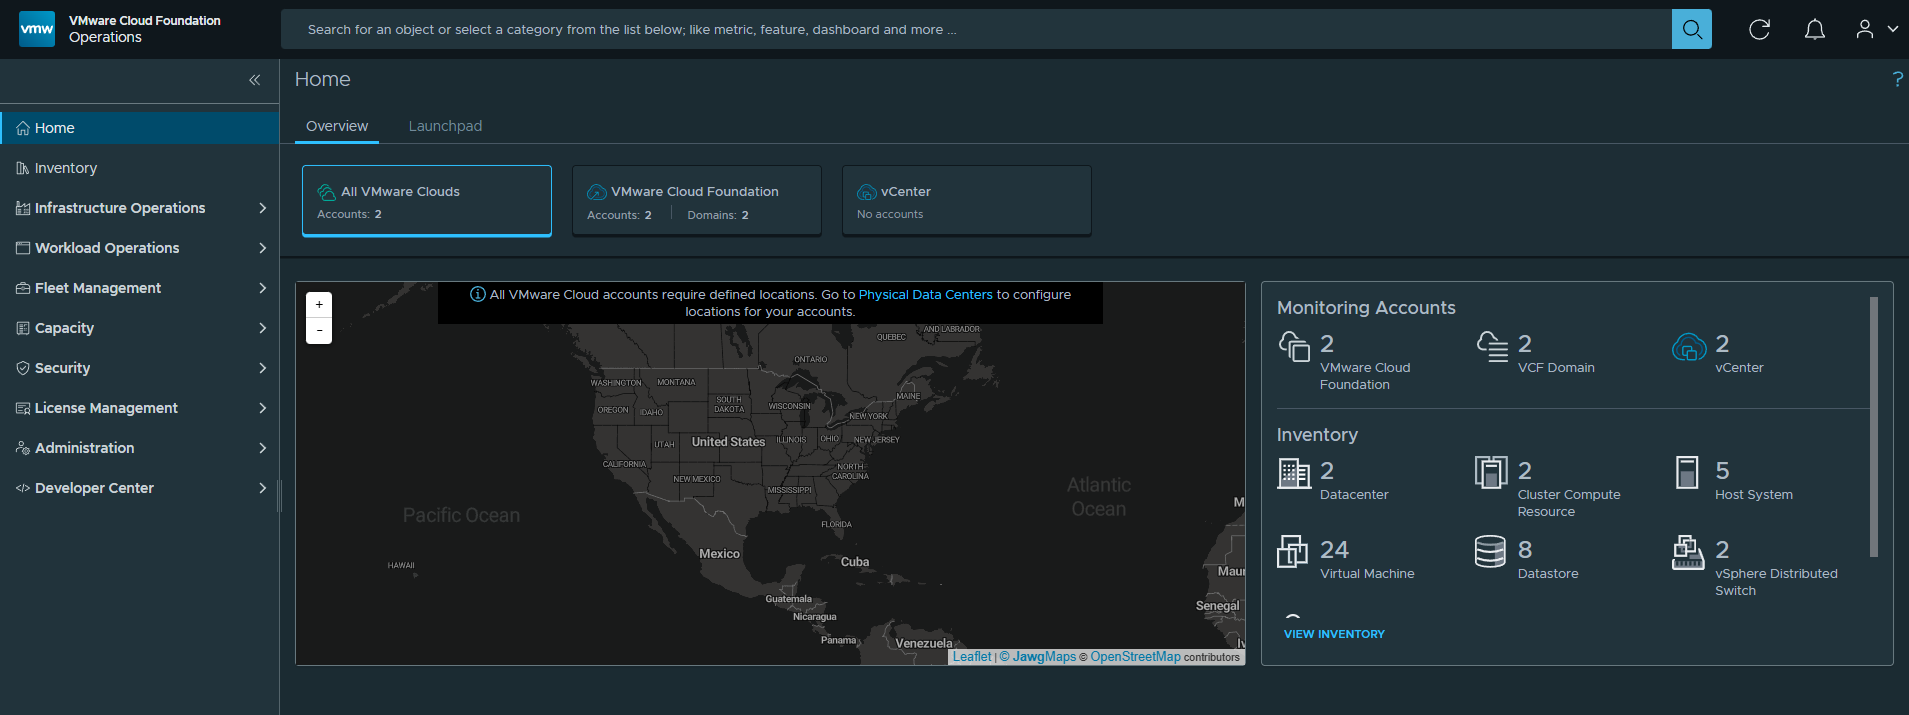The height and width of the screenshot is (715, 1909).
Task: Click the Infrastructure Operations icon
Action: tap(23, 208)
